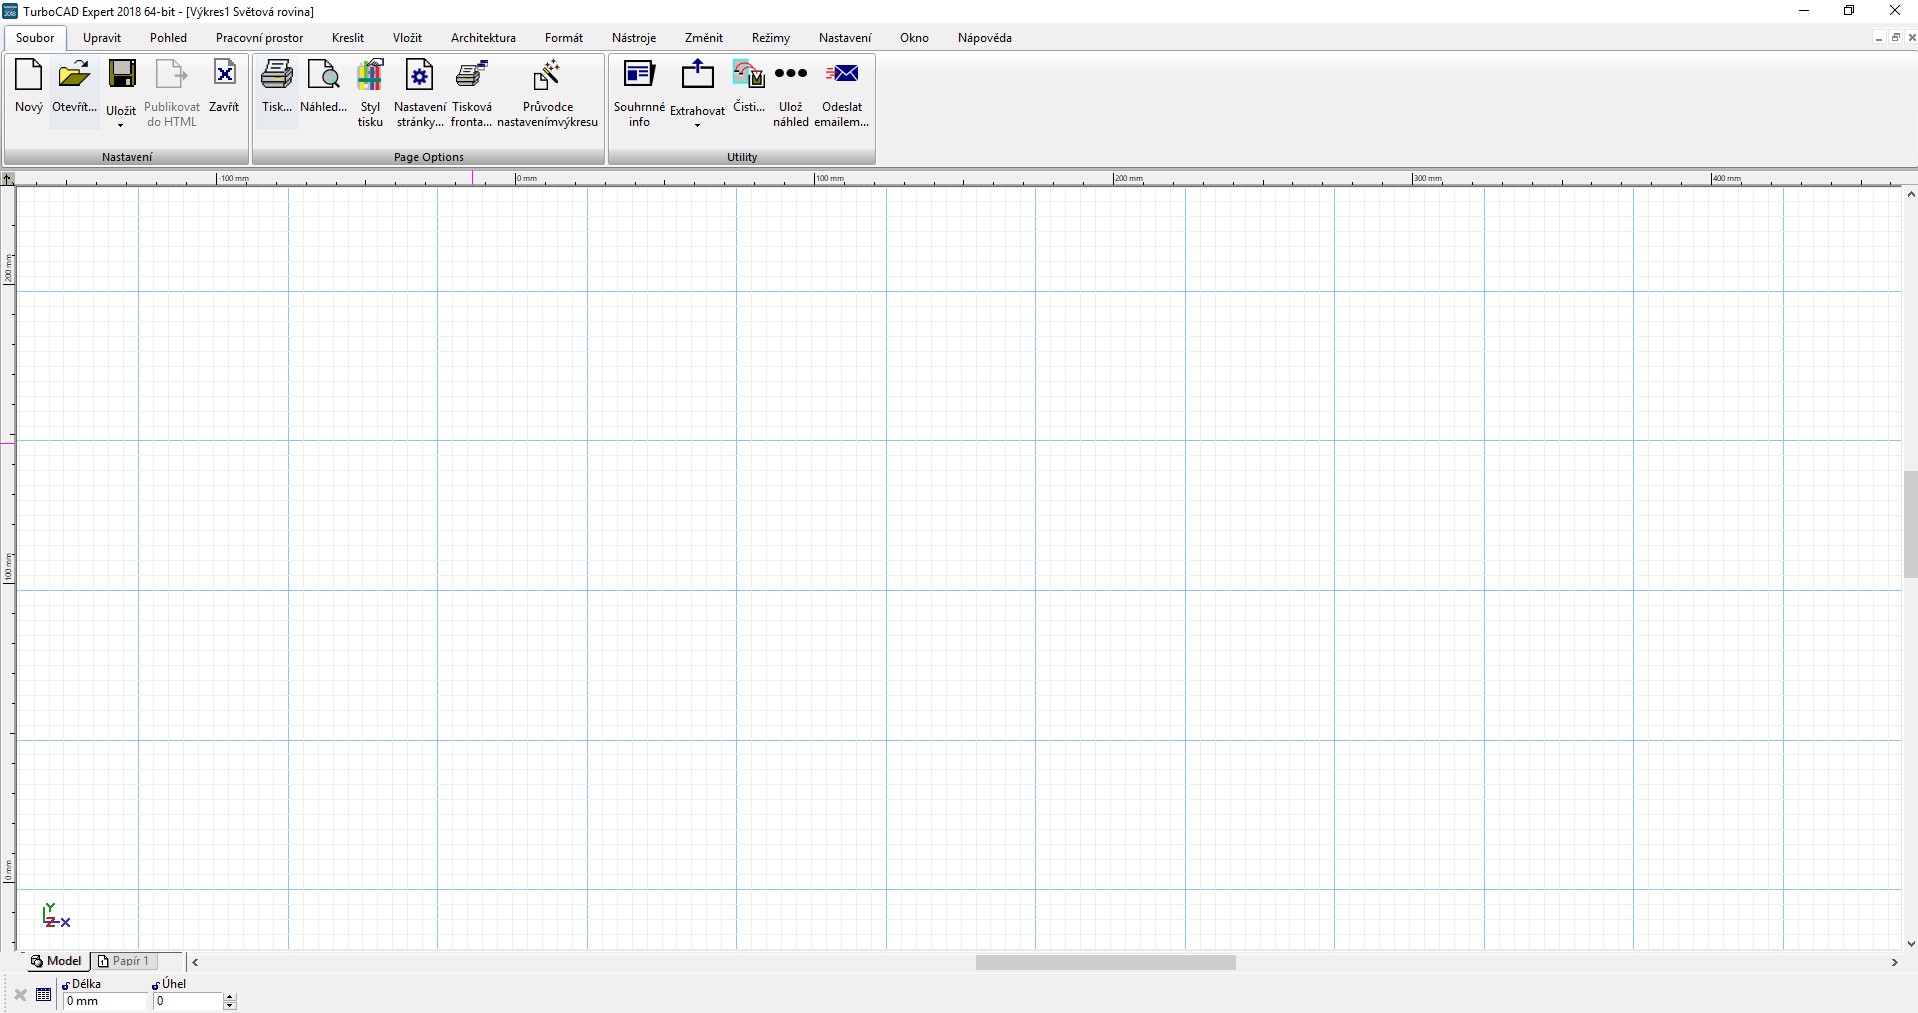Expand the Extrahovat dropdown arrow
The width and height of the screenshot is (1918, 1013).
tap(697, 126)
